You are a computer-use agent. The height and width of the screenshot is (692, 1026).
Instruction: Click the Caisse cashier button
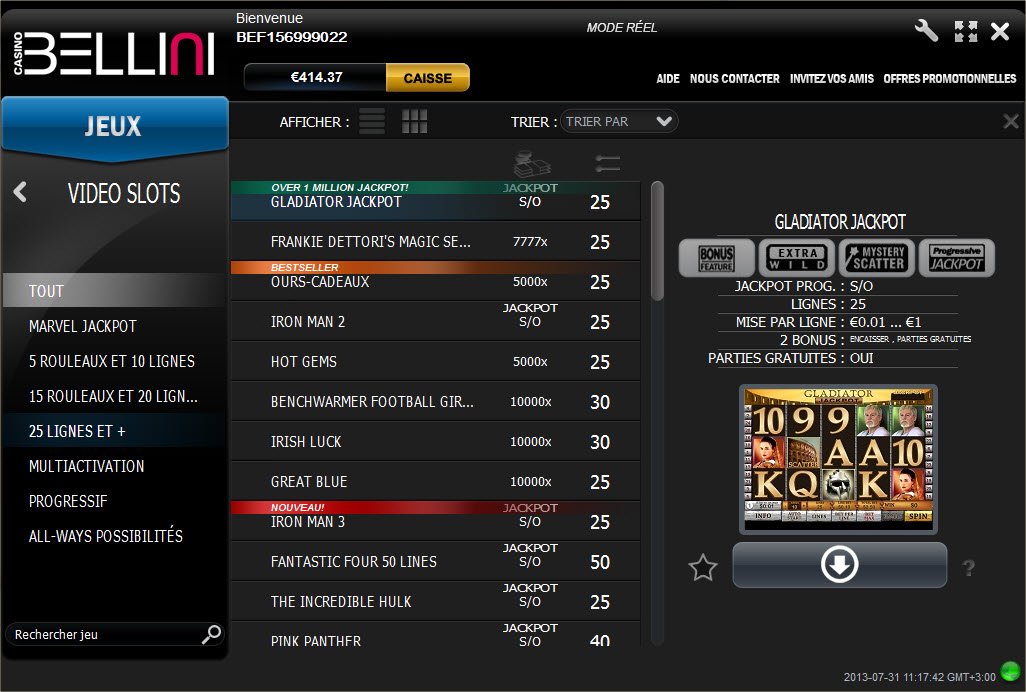[427, 78]
